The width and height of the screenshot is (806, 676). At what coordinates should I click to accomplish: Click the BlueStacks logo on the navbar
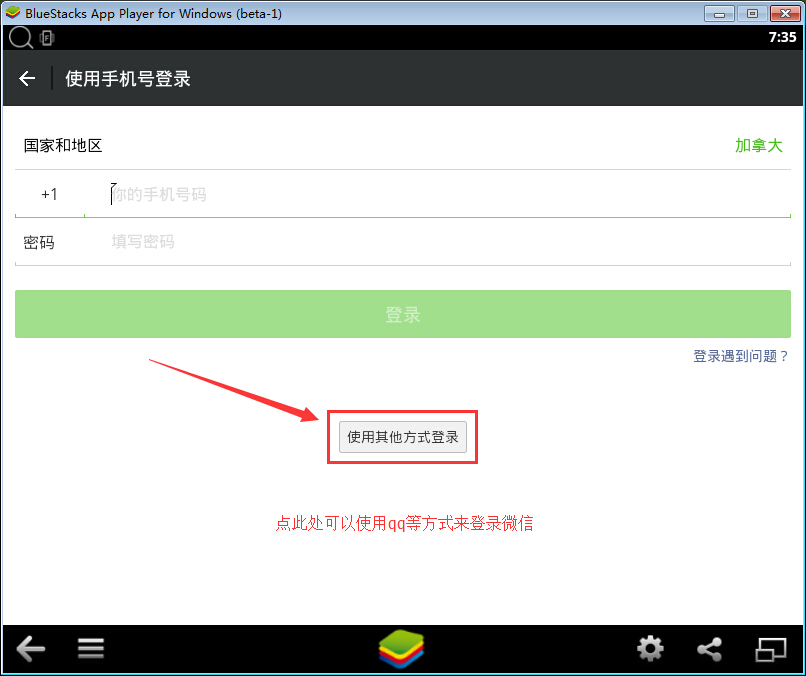[x=403, y=649]
